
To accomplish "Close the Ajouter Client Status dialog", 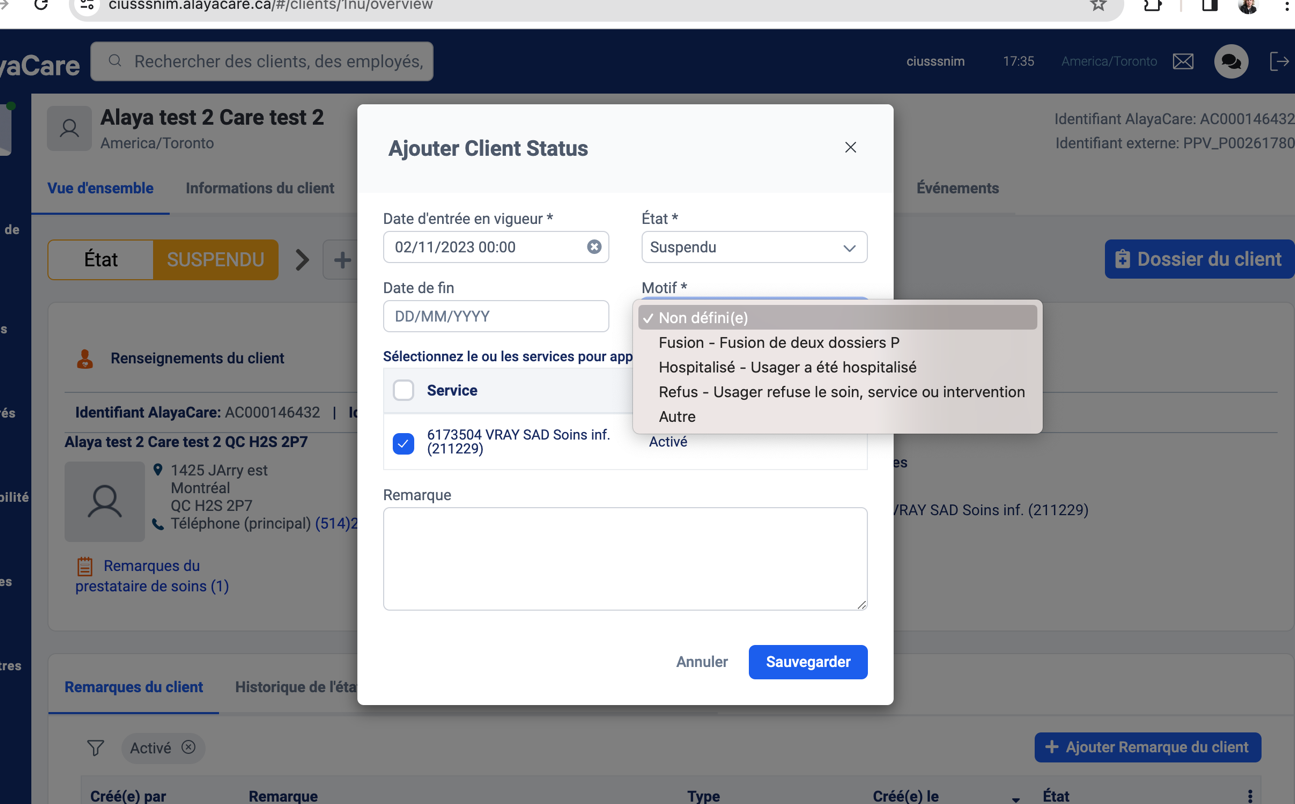I will coord(850,148).
